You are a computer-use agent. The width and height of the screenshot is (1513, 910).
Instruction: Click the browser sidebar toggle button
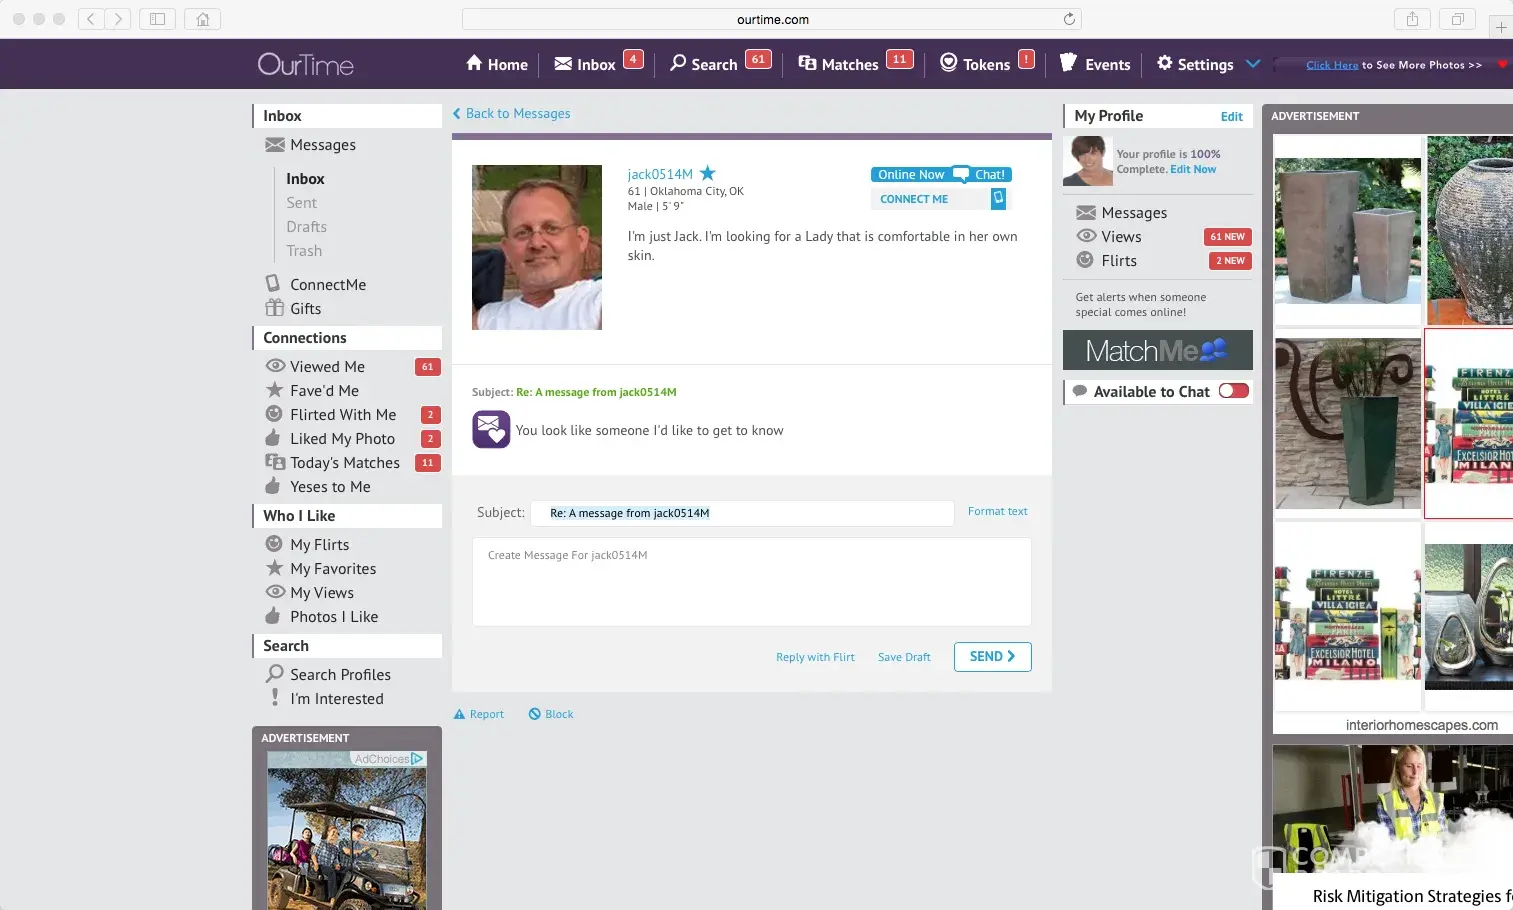tap(157, 19)
